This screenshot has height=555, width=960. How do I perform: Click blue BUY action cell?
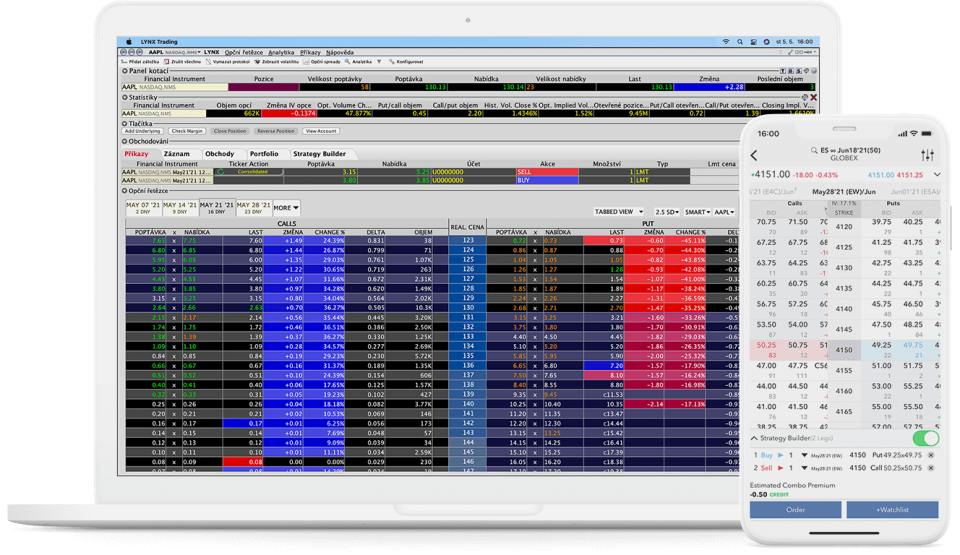[x=547, y=181]
